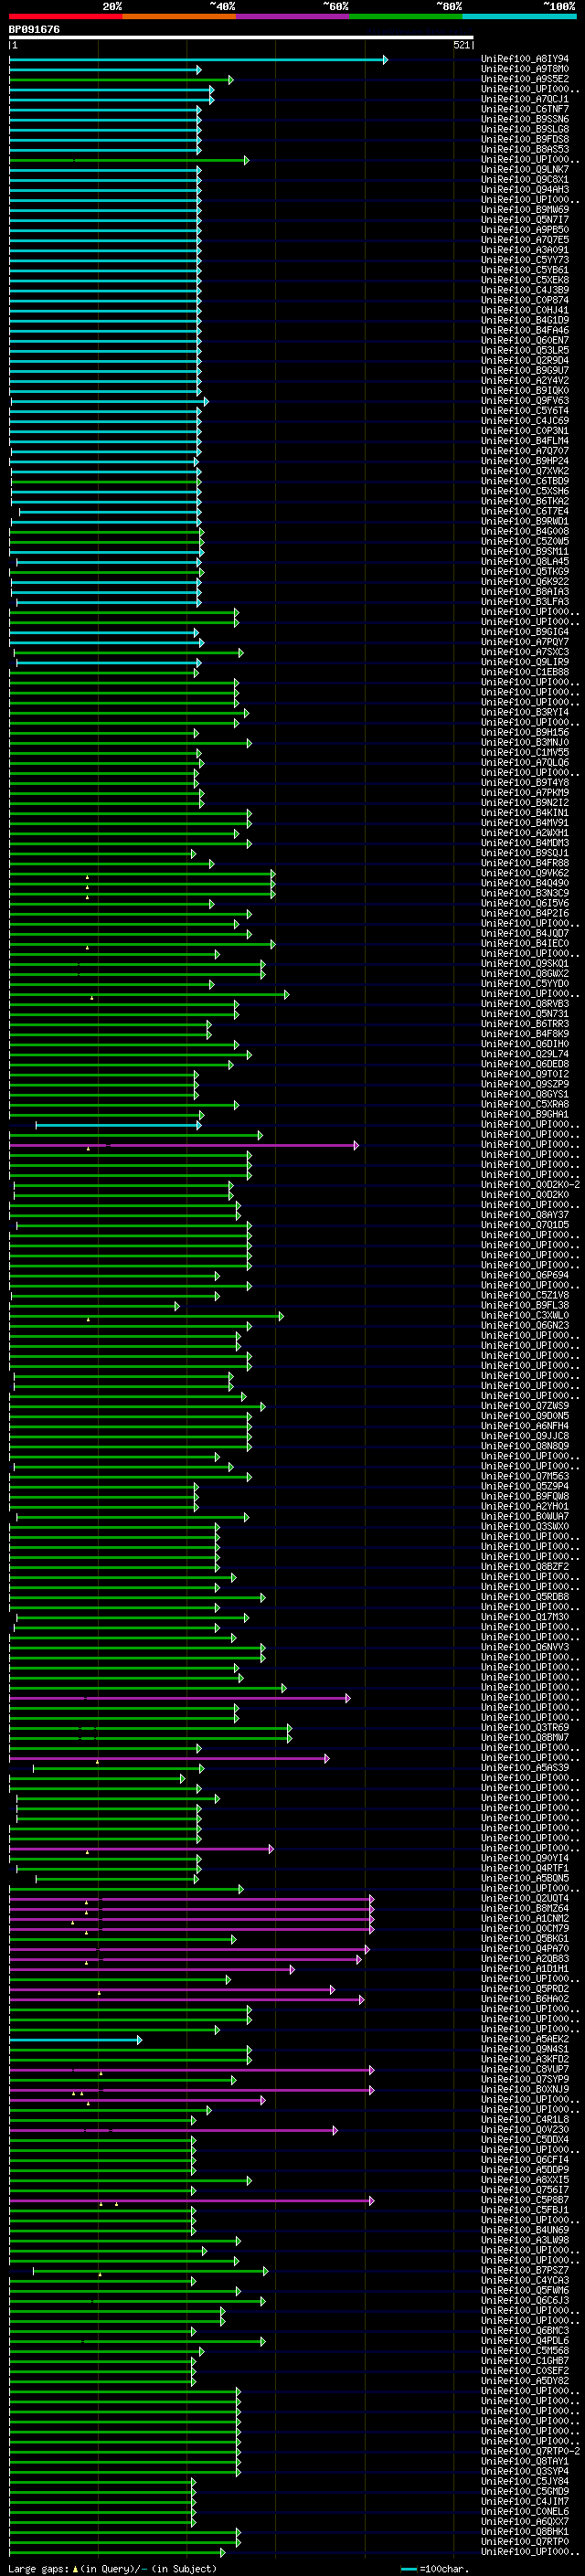Select hit UniRef100_Q2UQT4

coord(524,1898)
